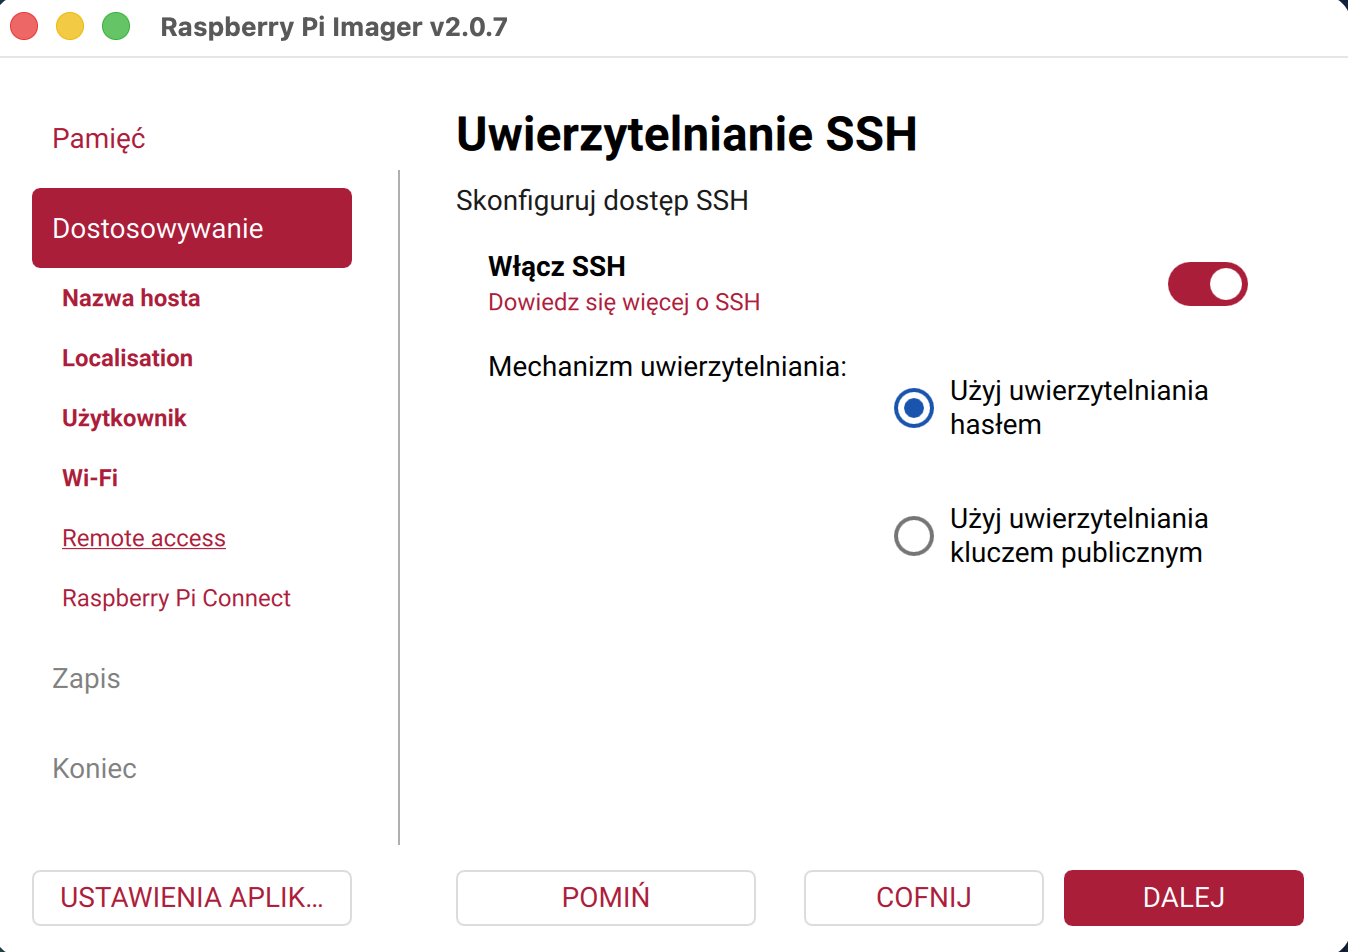Select public key authentication radio button
Screen dimensions: 1348x952
[914, 535]
